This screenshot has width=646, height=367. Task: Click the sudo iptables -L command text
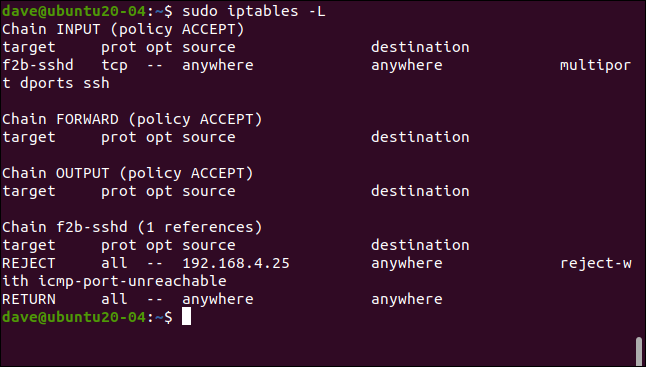pos(254,11)
